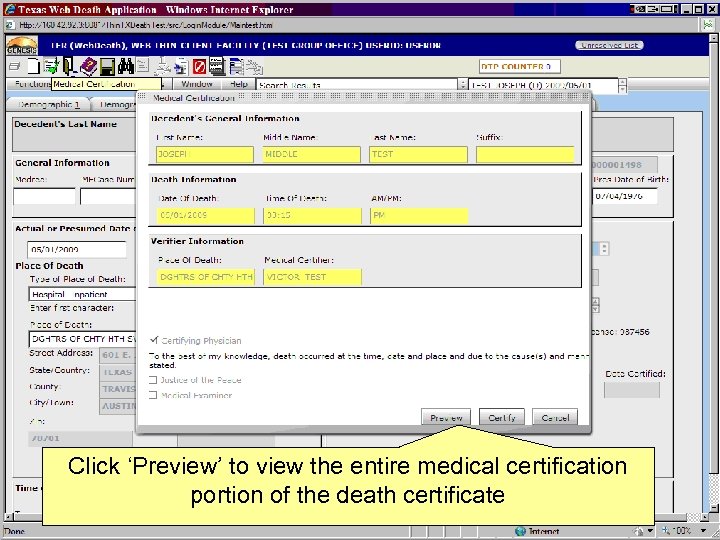Click the First Name field JOSEPH
The height and width of the screenshot is (540, 720).
(205, 154)
